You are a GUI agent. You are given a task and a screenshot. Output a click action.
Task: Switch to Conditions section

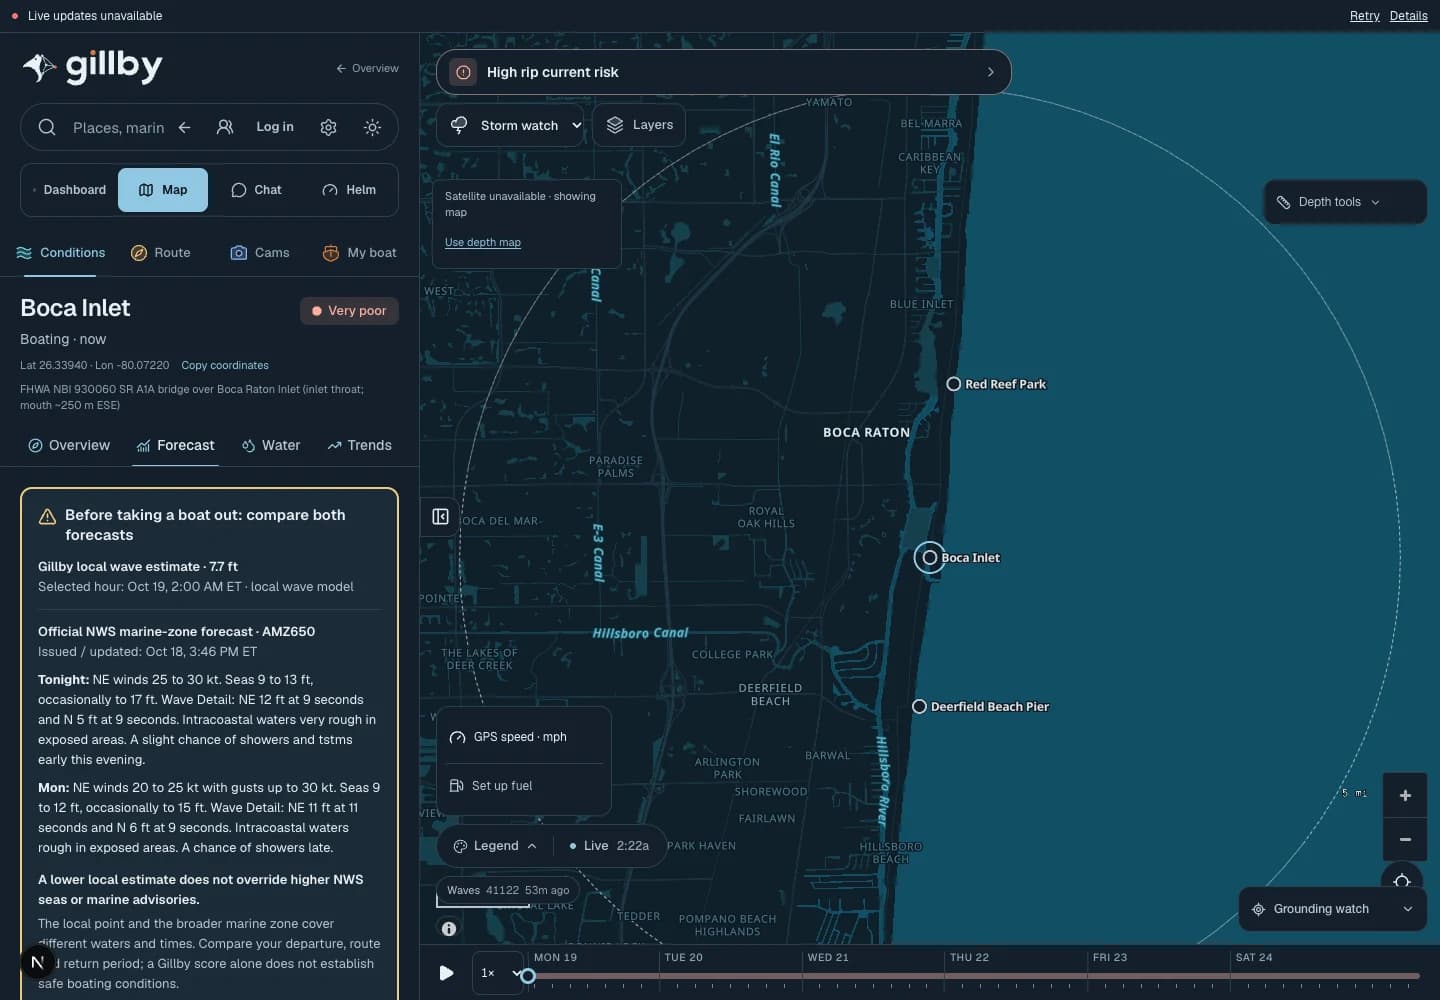(61, 253)
